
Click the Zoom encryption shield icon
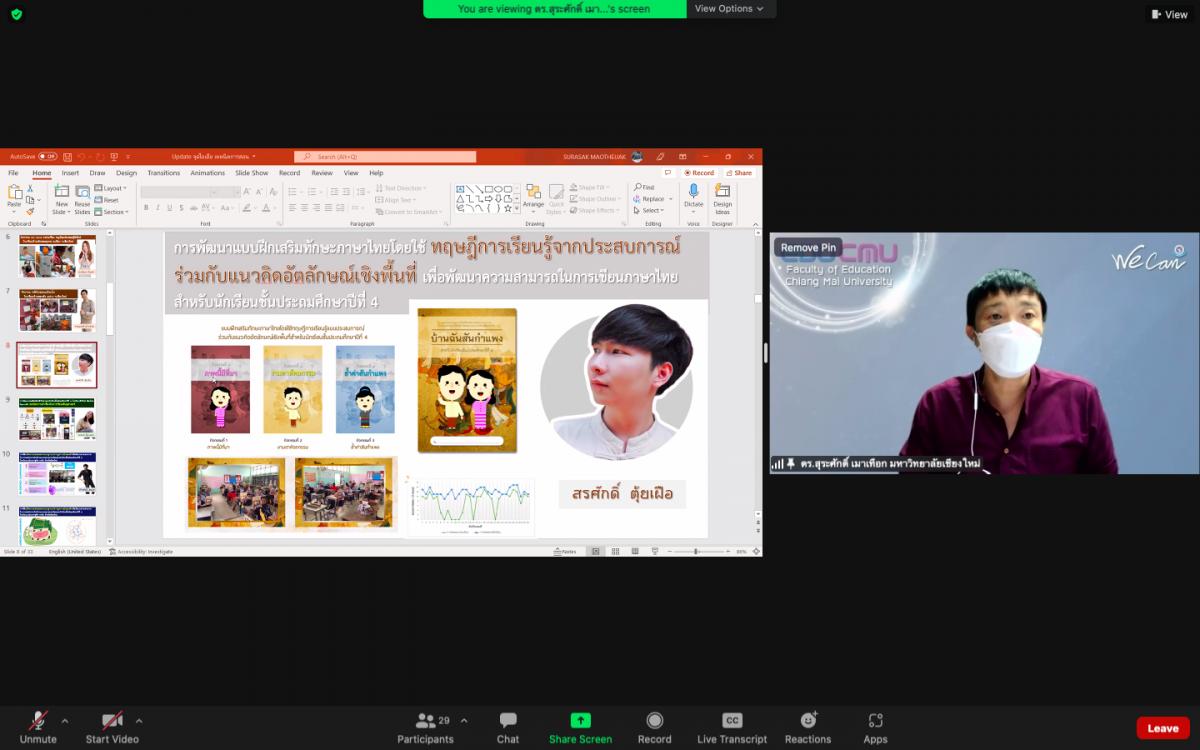click(x=16, y=14)
